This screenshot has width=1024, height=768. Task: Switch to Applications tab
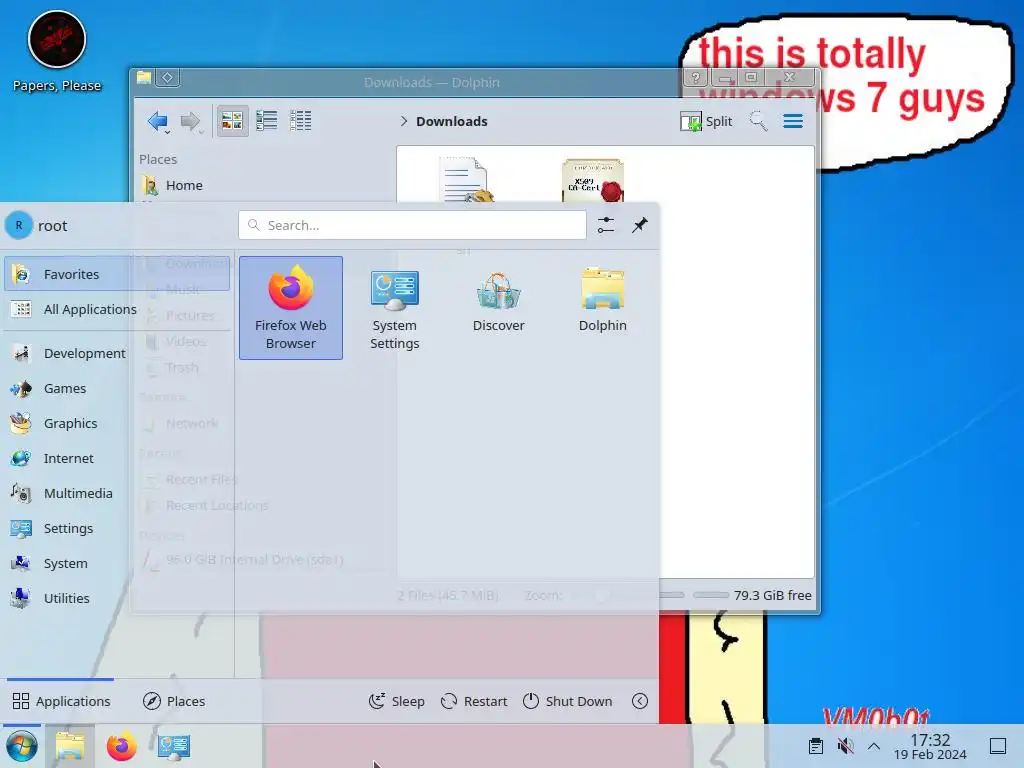tap(61, 701)
